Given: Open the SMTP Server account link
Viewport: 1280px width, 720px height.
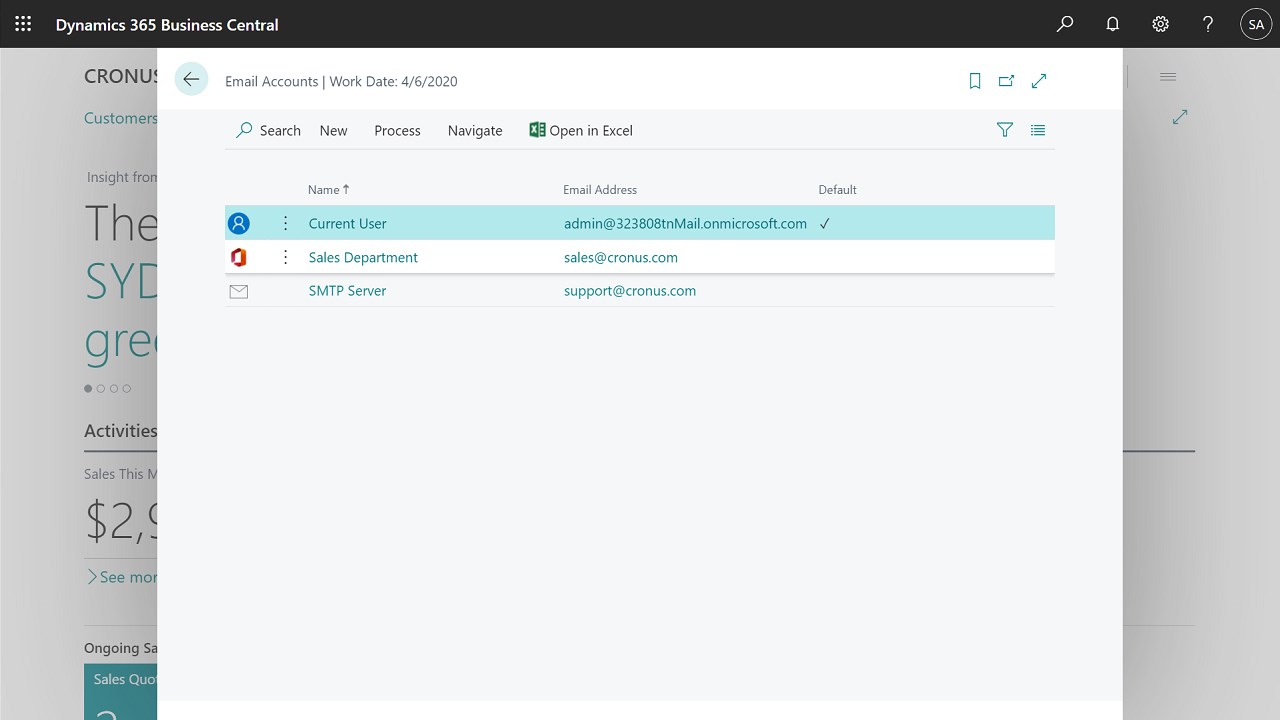Looking at the screenshot, I should tap(347, 291).
